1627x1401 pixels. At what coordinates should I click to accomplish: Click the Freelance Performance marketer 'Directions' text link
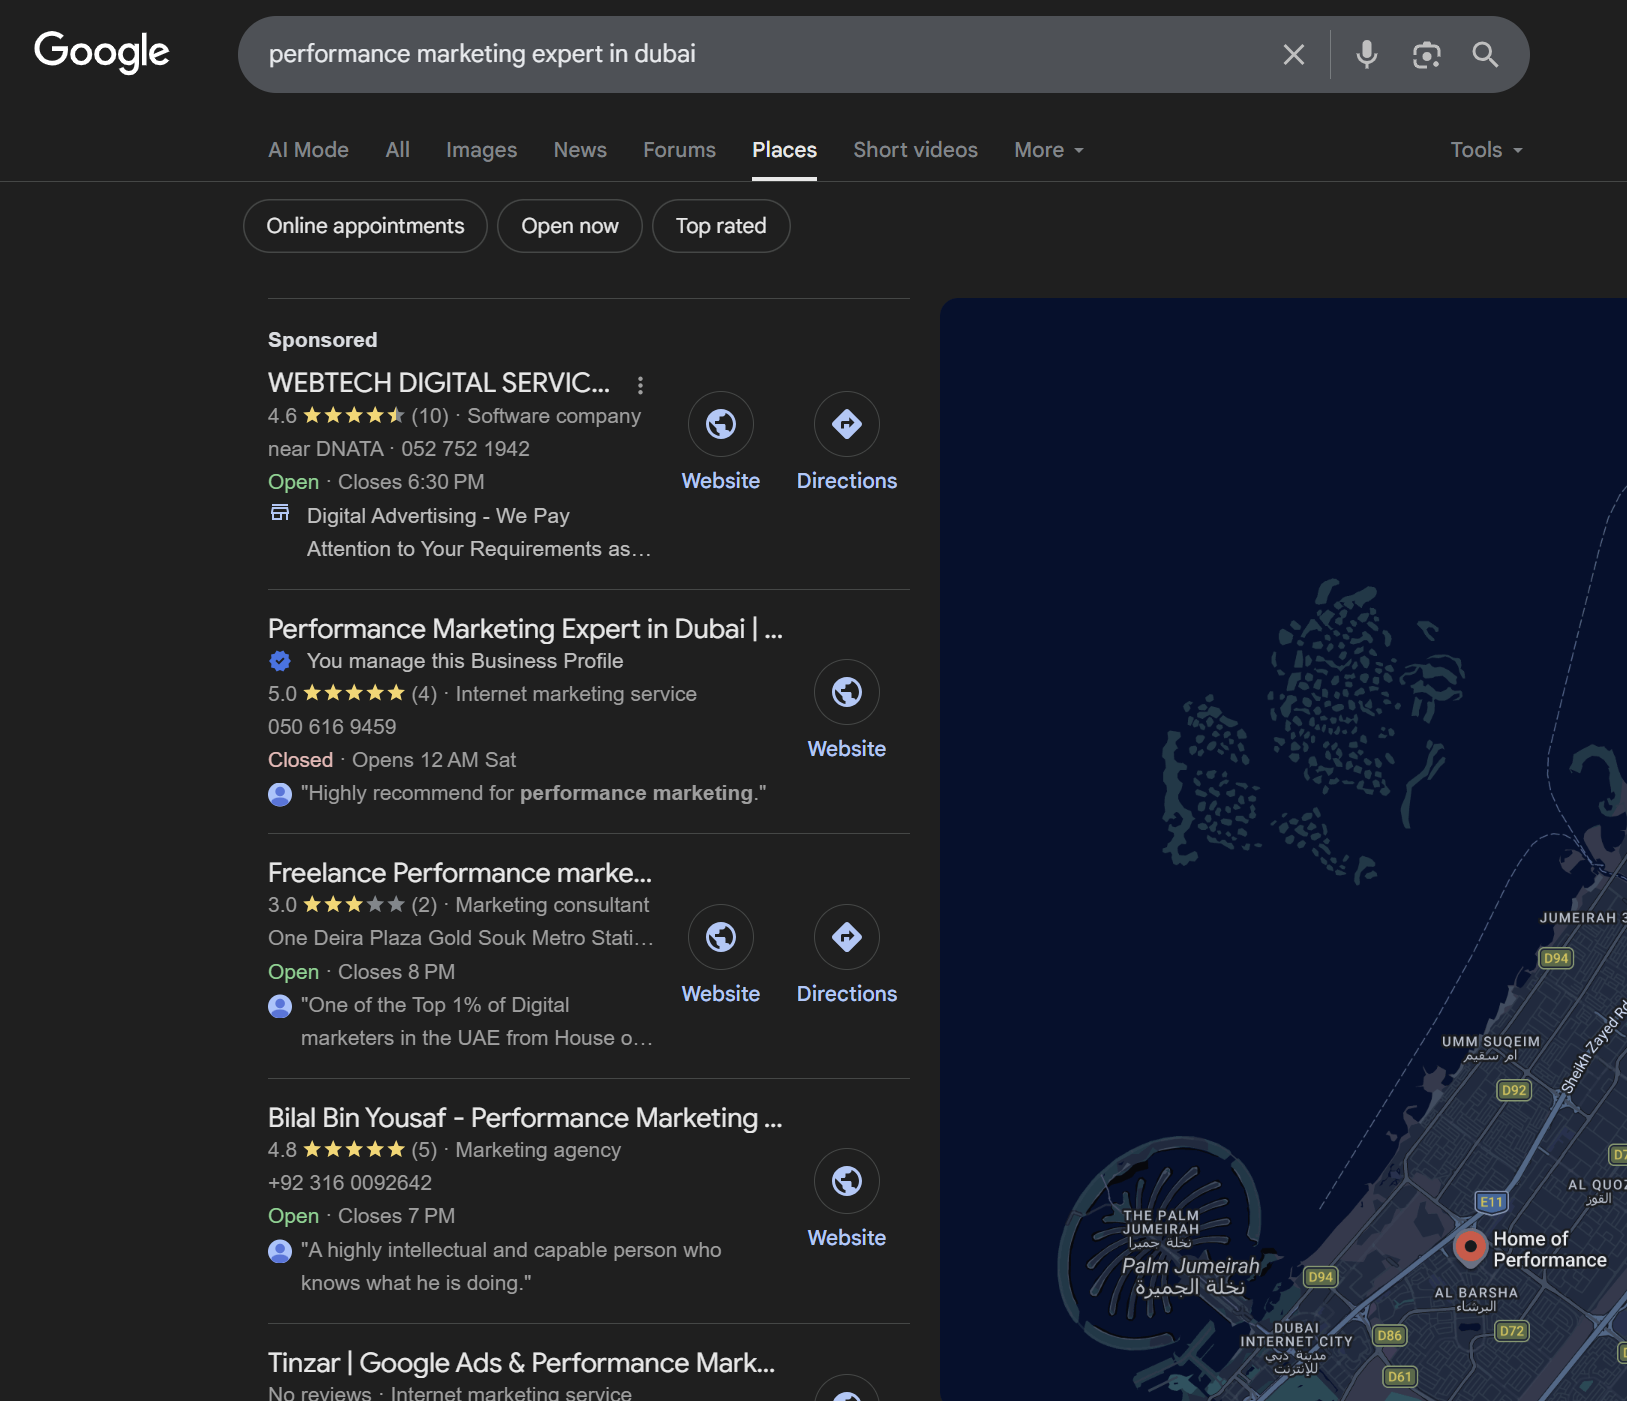tap(847, 994)
